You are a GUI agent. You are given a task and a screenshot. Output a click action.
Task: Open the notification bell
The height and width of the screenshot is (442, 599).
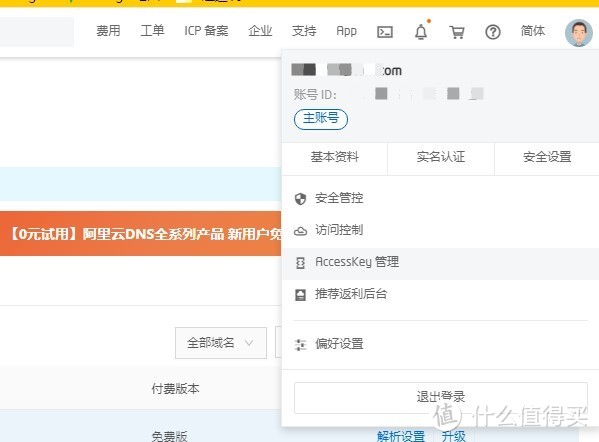click(421, 31)
